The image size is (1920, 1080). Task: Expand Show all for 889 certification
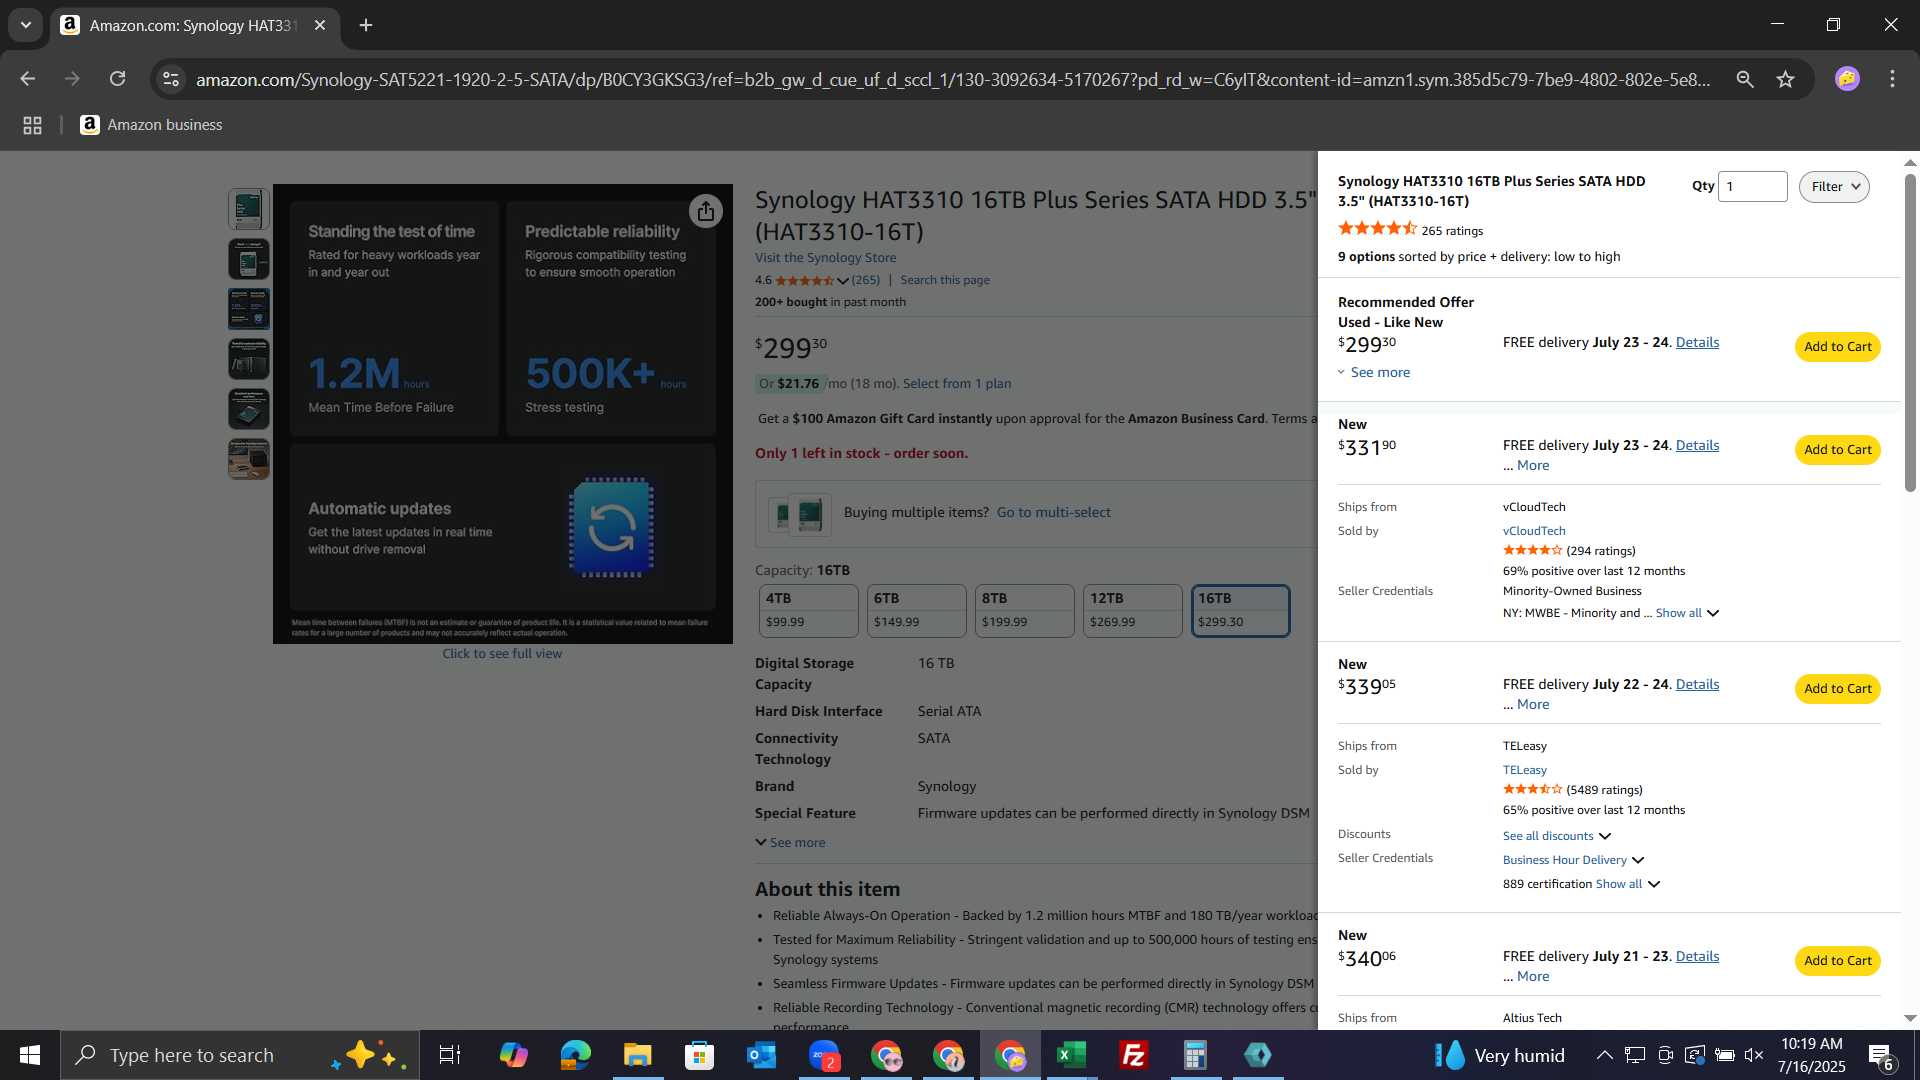pos(1627,884)
